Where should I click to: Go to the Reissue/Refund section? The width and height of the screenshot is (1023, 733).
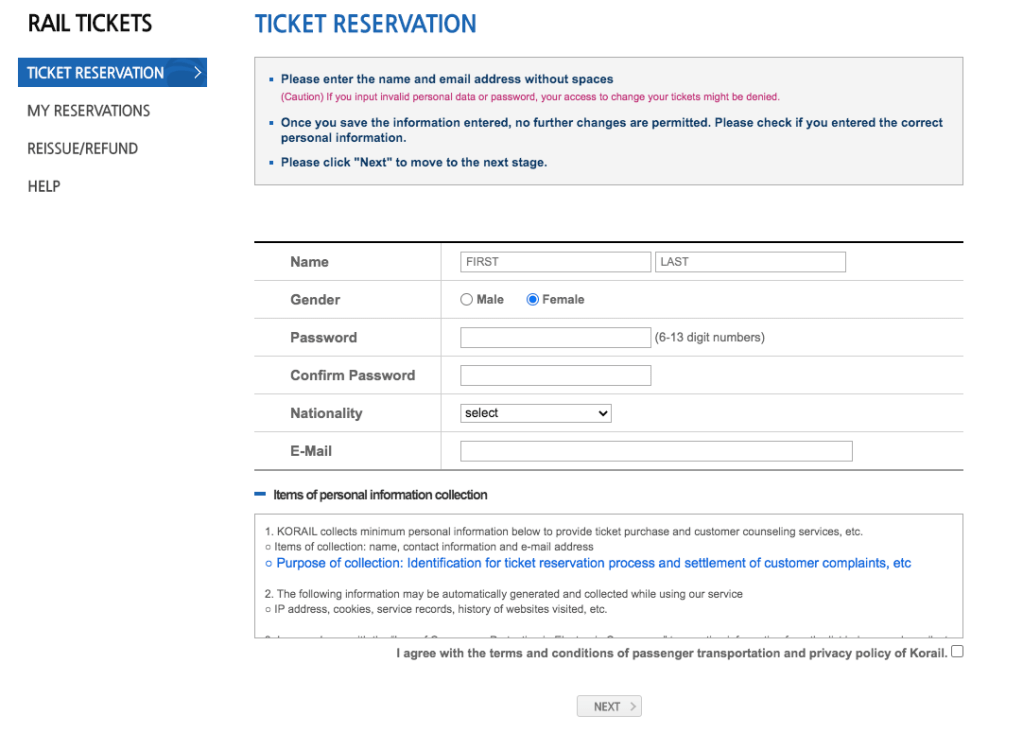click(82, 148)
